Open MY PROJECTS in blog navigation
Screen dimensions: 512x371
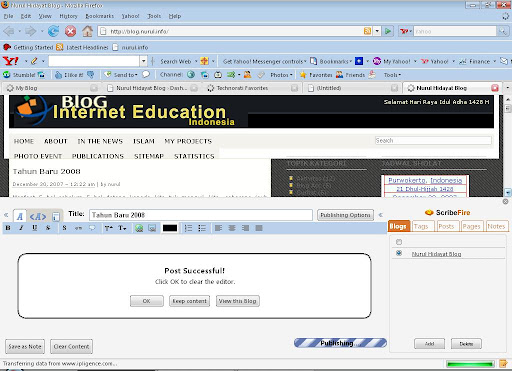[x=188, y=141]
